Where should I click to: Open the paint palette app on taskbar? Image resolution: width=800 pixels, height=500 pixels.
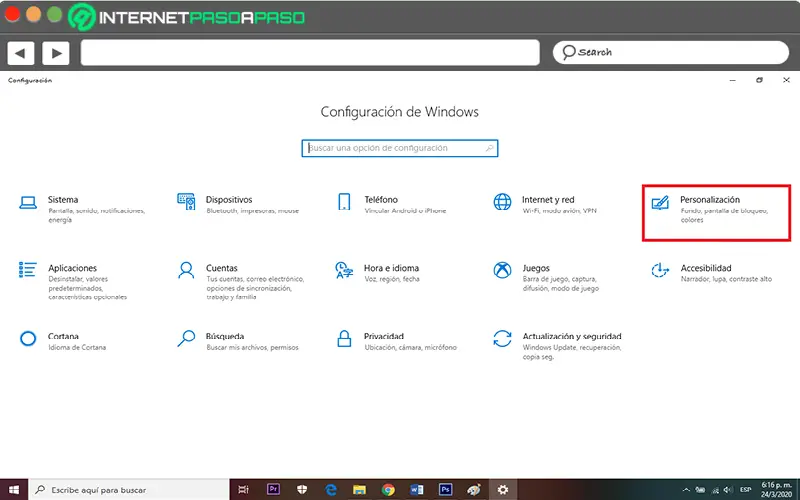pyautogui.click(x=474, y=490)
